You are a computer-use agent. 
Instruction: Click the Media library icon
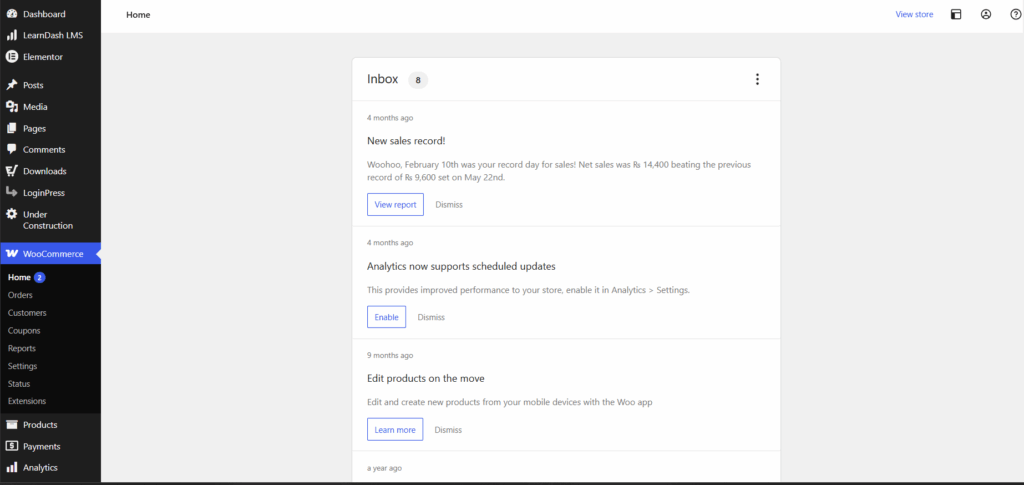pyautogui.click(x=11, y=106)
